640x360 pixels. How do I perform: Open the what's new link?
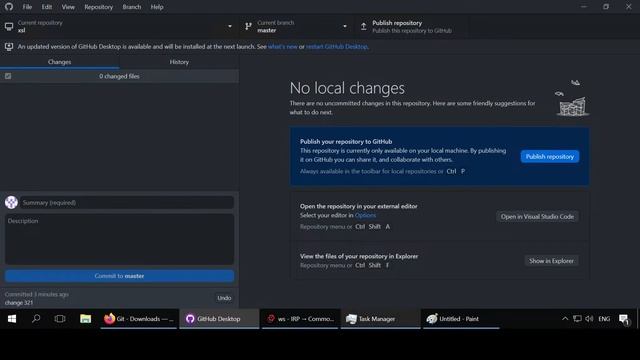282,47
